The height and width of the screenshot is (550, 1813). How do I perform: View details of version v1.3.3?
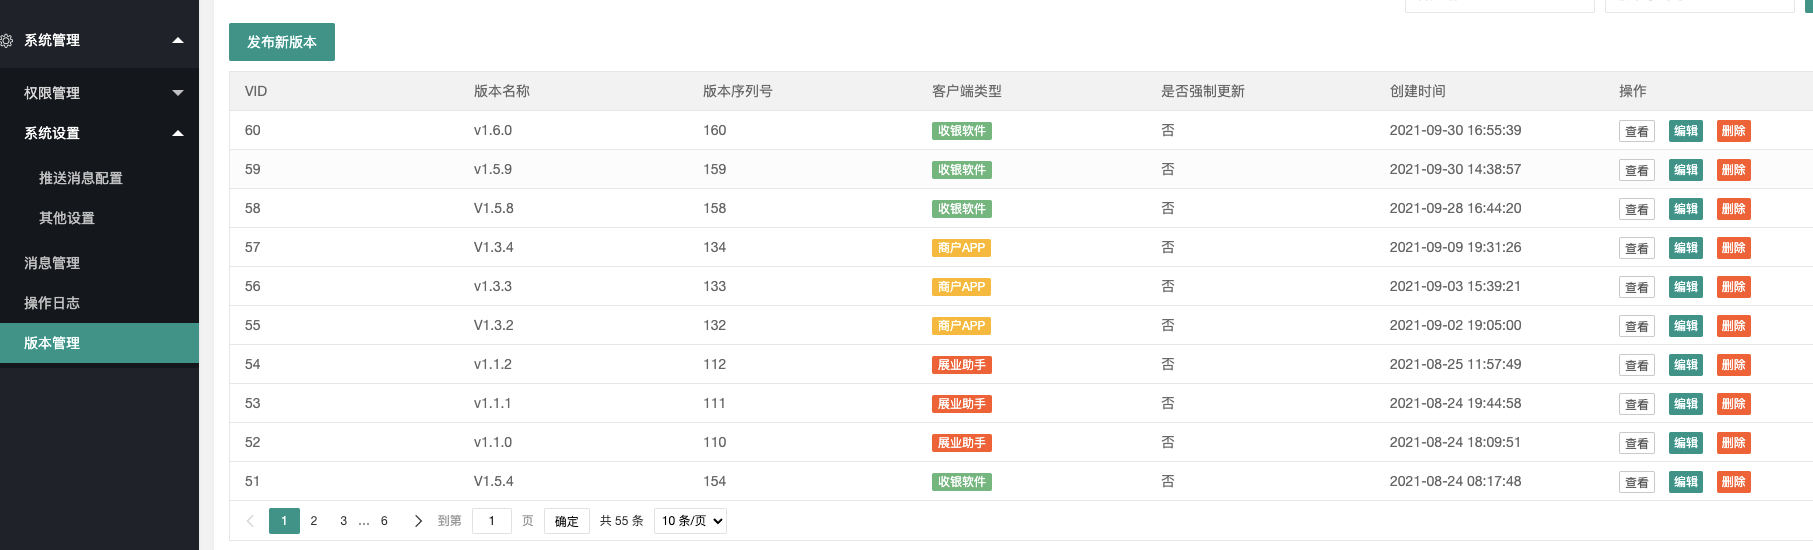pyautogui.click(x=1637, y=287)
